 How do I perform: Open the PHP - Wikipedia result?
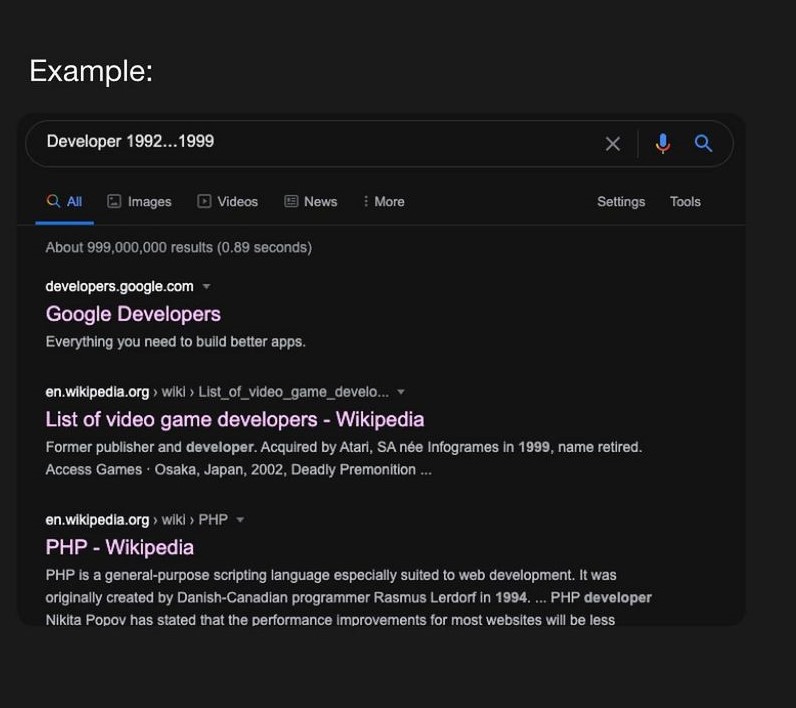pyautogui.click(x=119, y=548)
